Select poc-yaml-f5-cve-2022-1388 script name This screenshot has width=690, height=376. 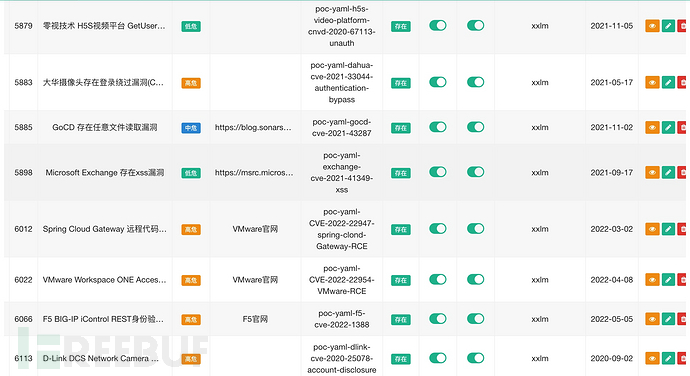341,319
